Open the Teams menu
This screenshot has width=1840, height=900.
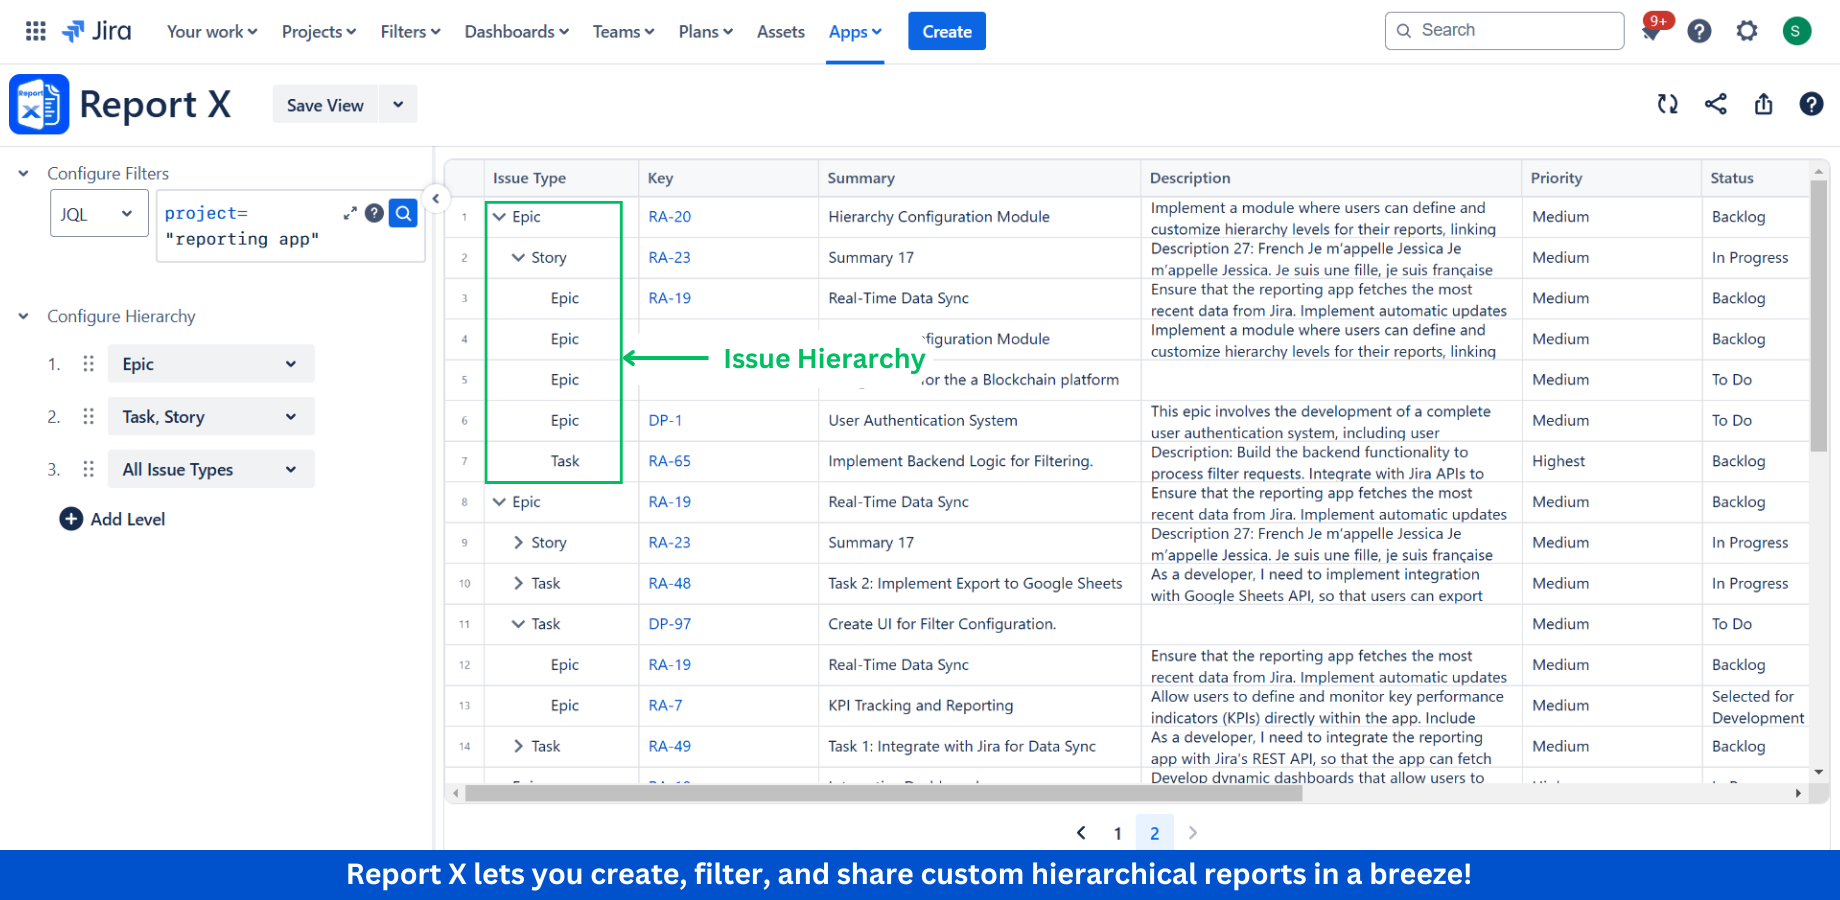[623, 32]
